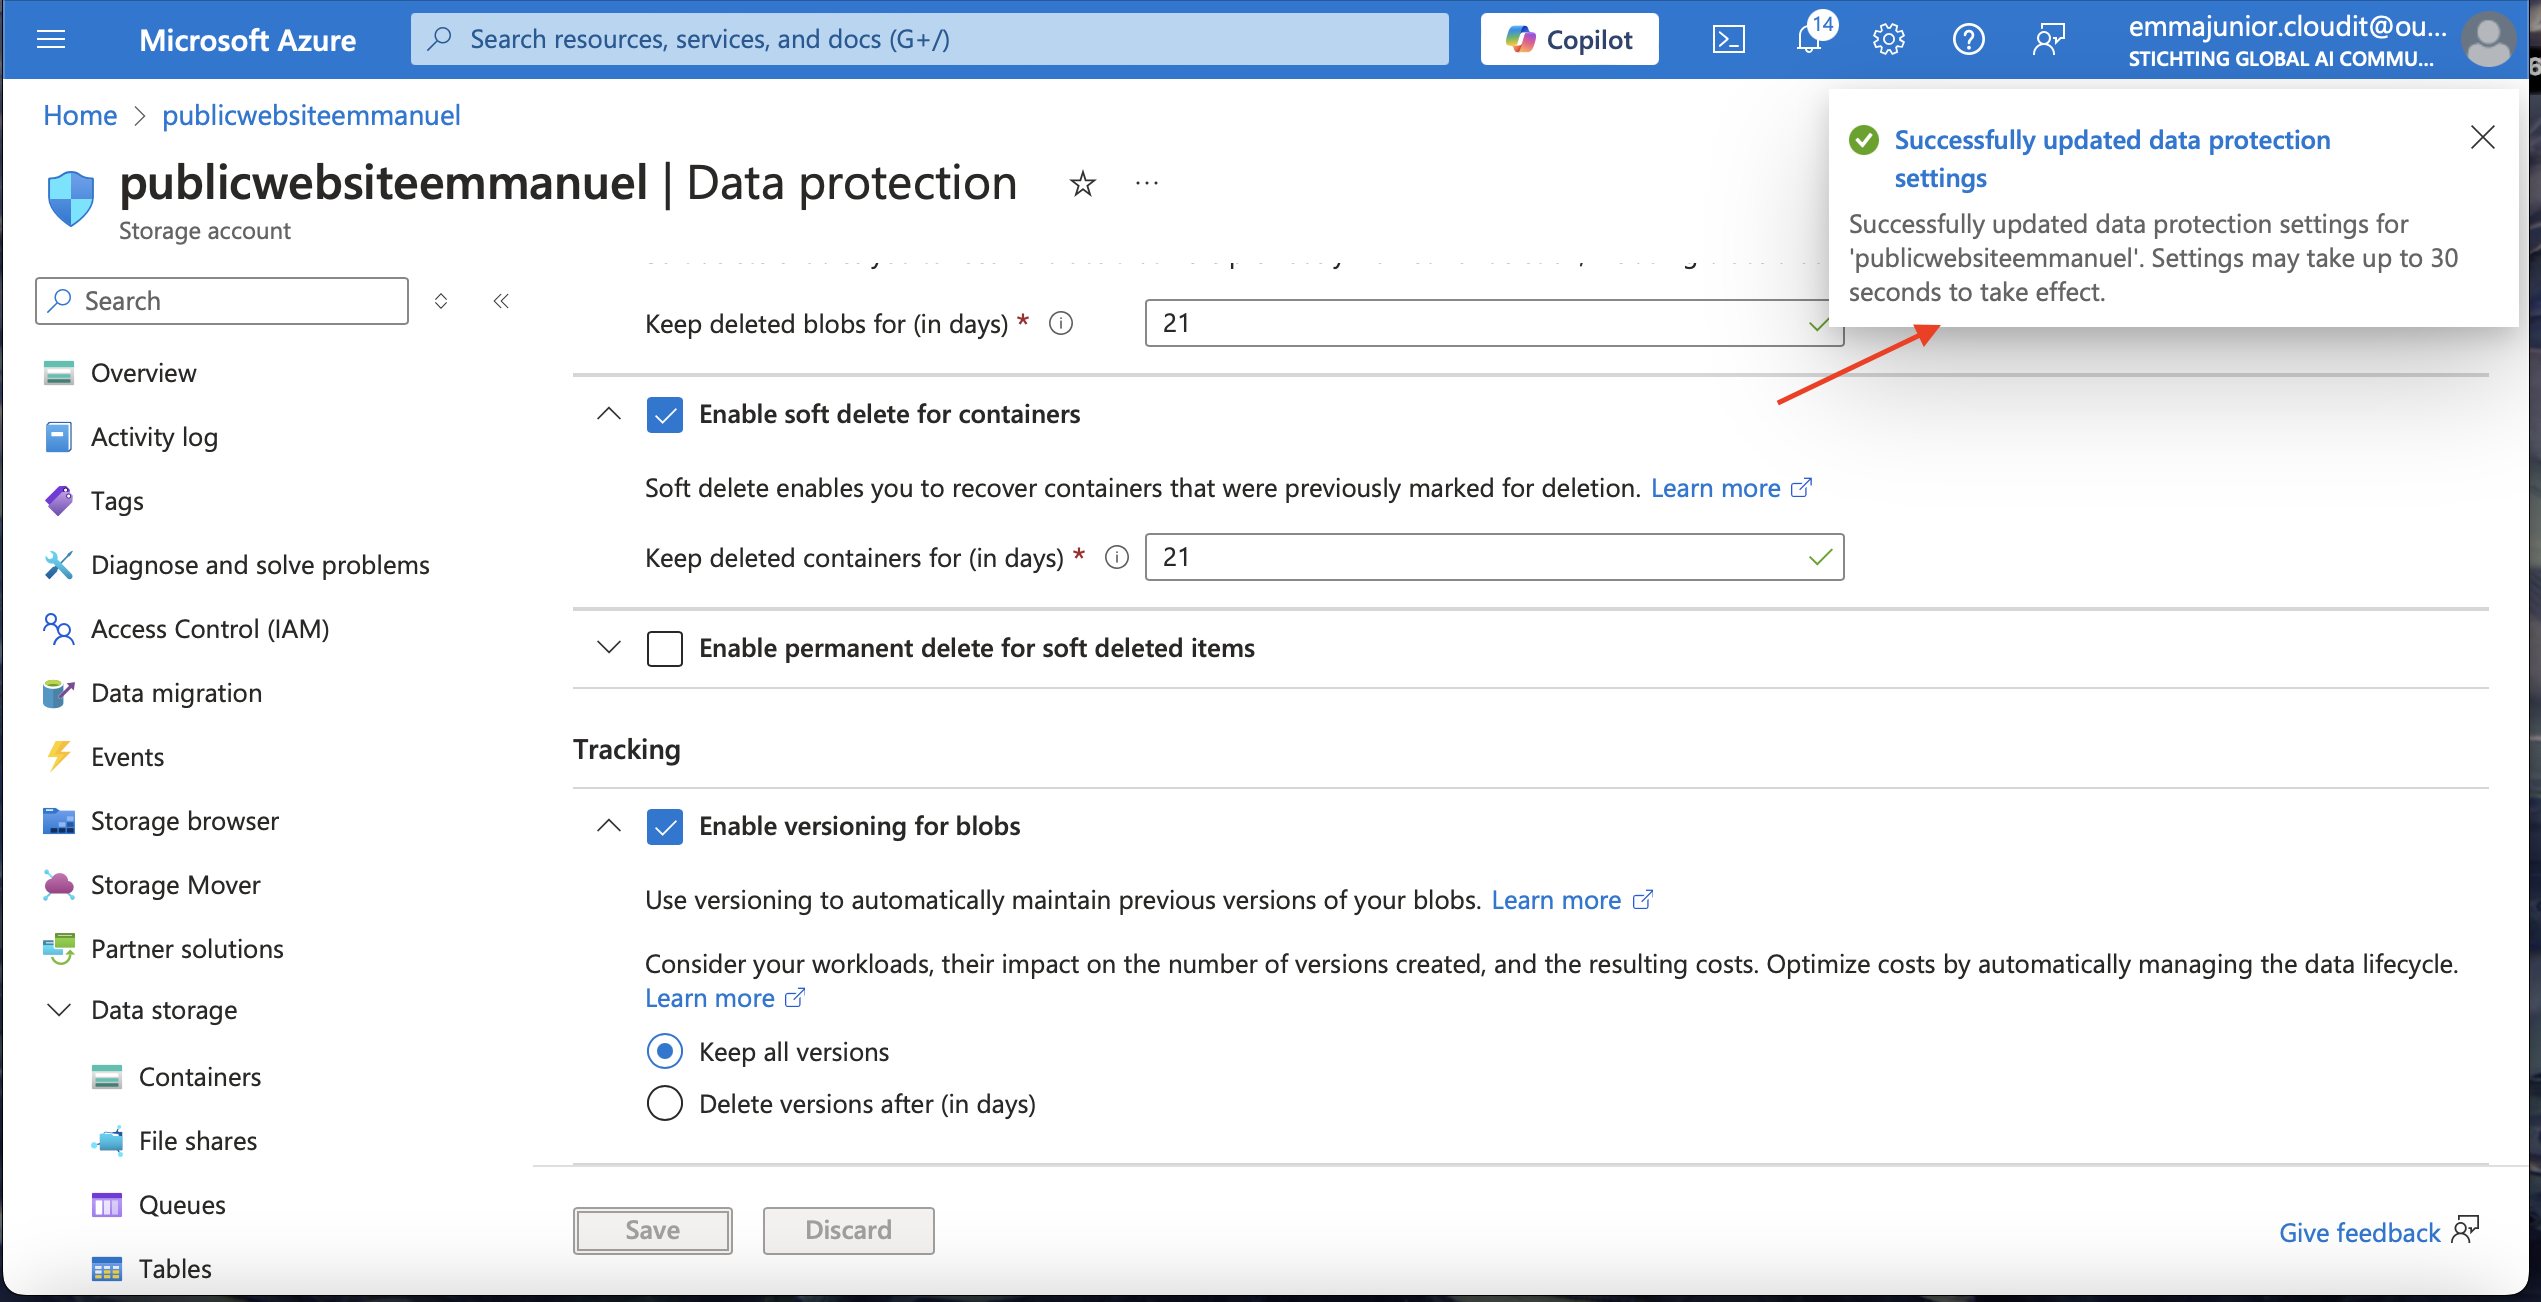Click the Queues icon
Image resolution: width=2541 pixels, height=1302 pixels.
[107, 1205]
